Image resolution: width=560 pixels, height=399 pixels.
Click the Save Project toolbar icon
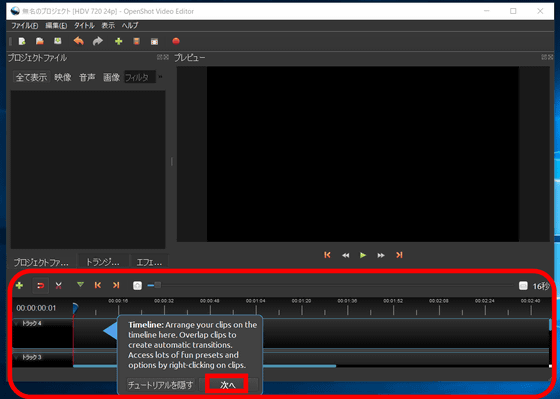[58, 41]
